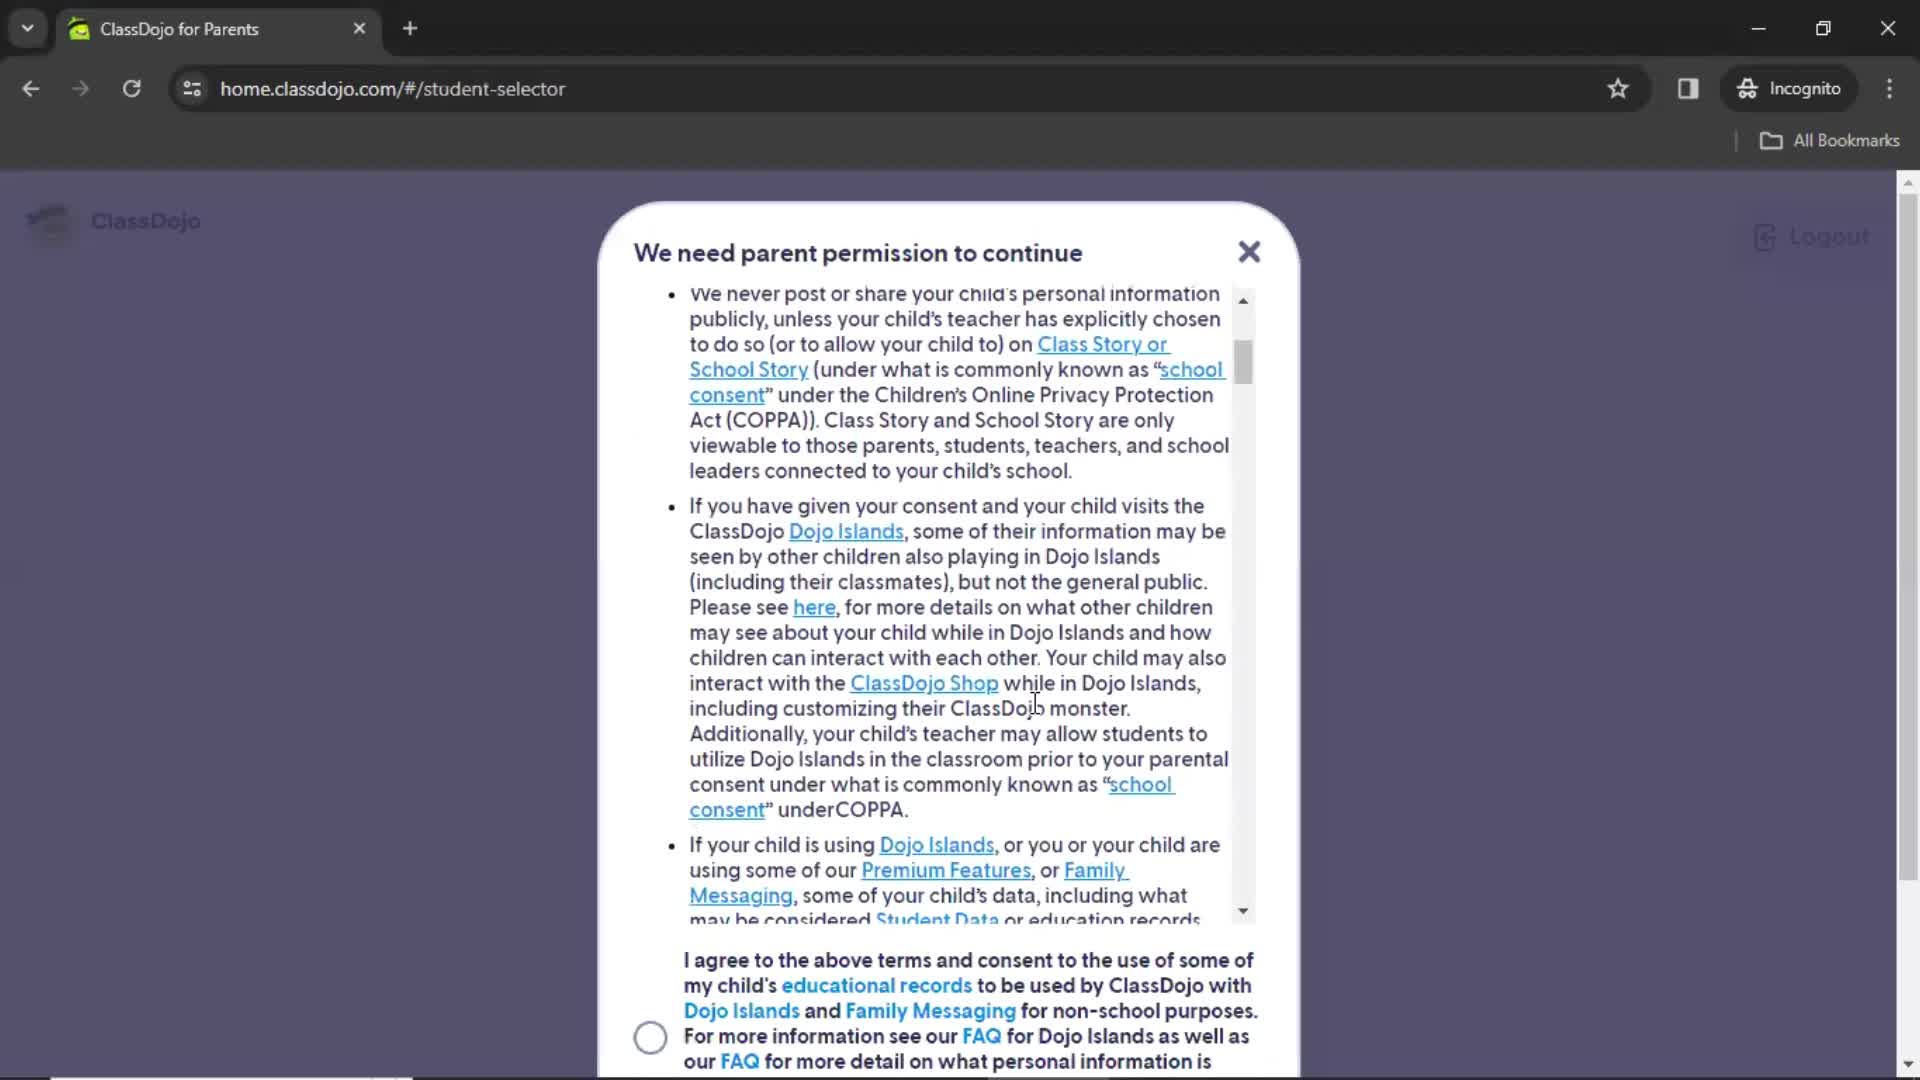The width and height of the screenshot is (1920, 1080).
Task: Open the tab search dropdown
Action: (x=28, y=29)
